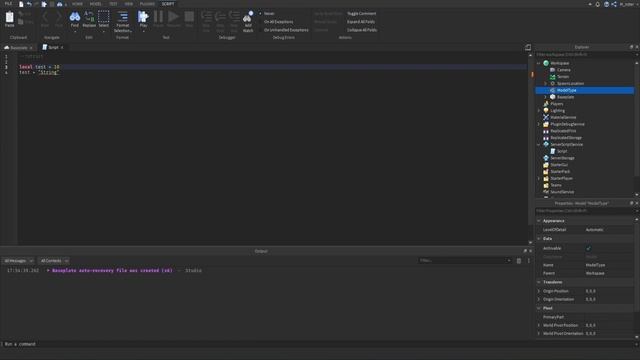The height and width of the screenshot is (360, 640).
Task: Click the ServerScriptService icon in Explorer
Action: coord(546,144)
